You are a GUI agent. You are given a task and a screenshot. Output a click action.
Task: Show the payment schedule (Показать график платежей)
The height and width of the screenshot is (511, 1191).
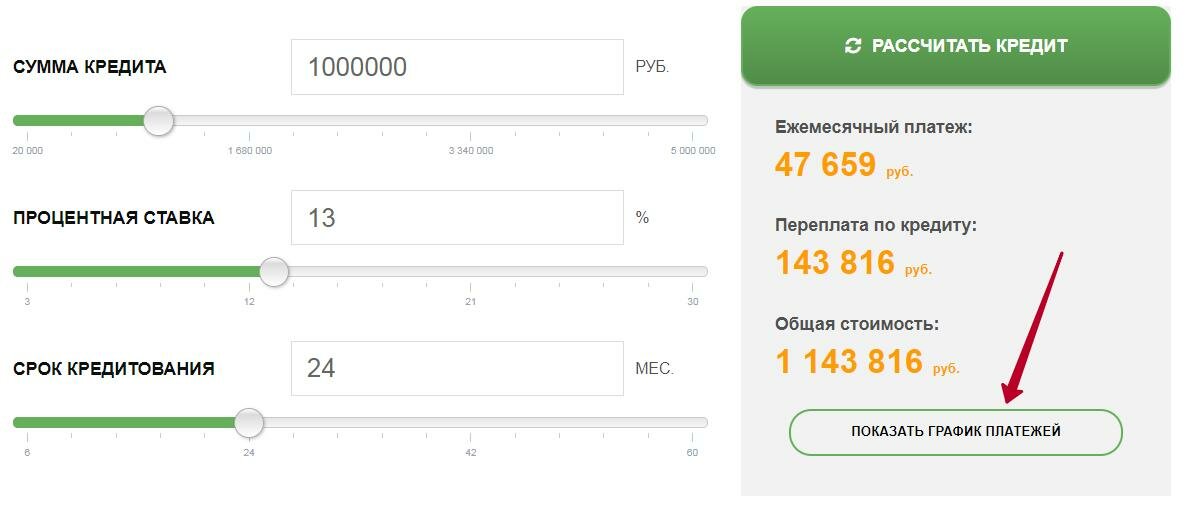coord(955,432)
